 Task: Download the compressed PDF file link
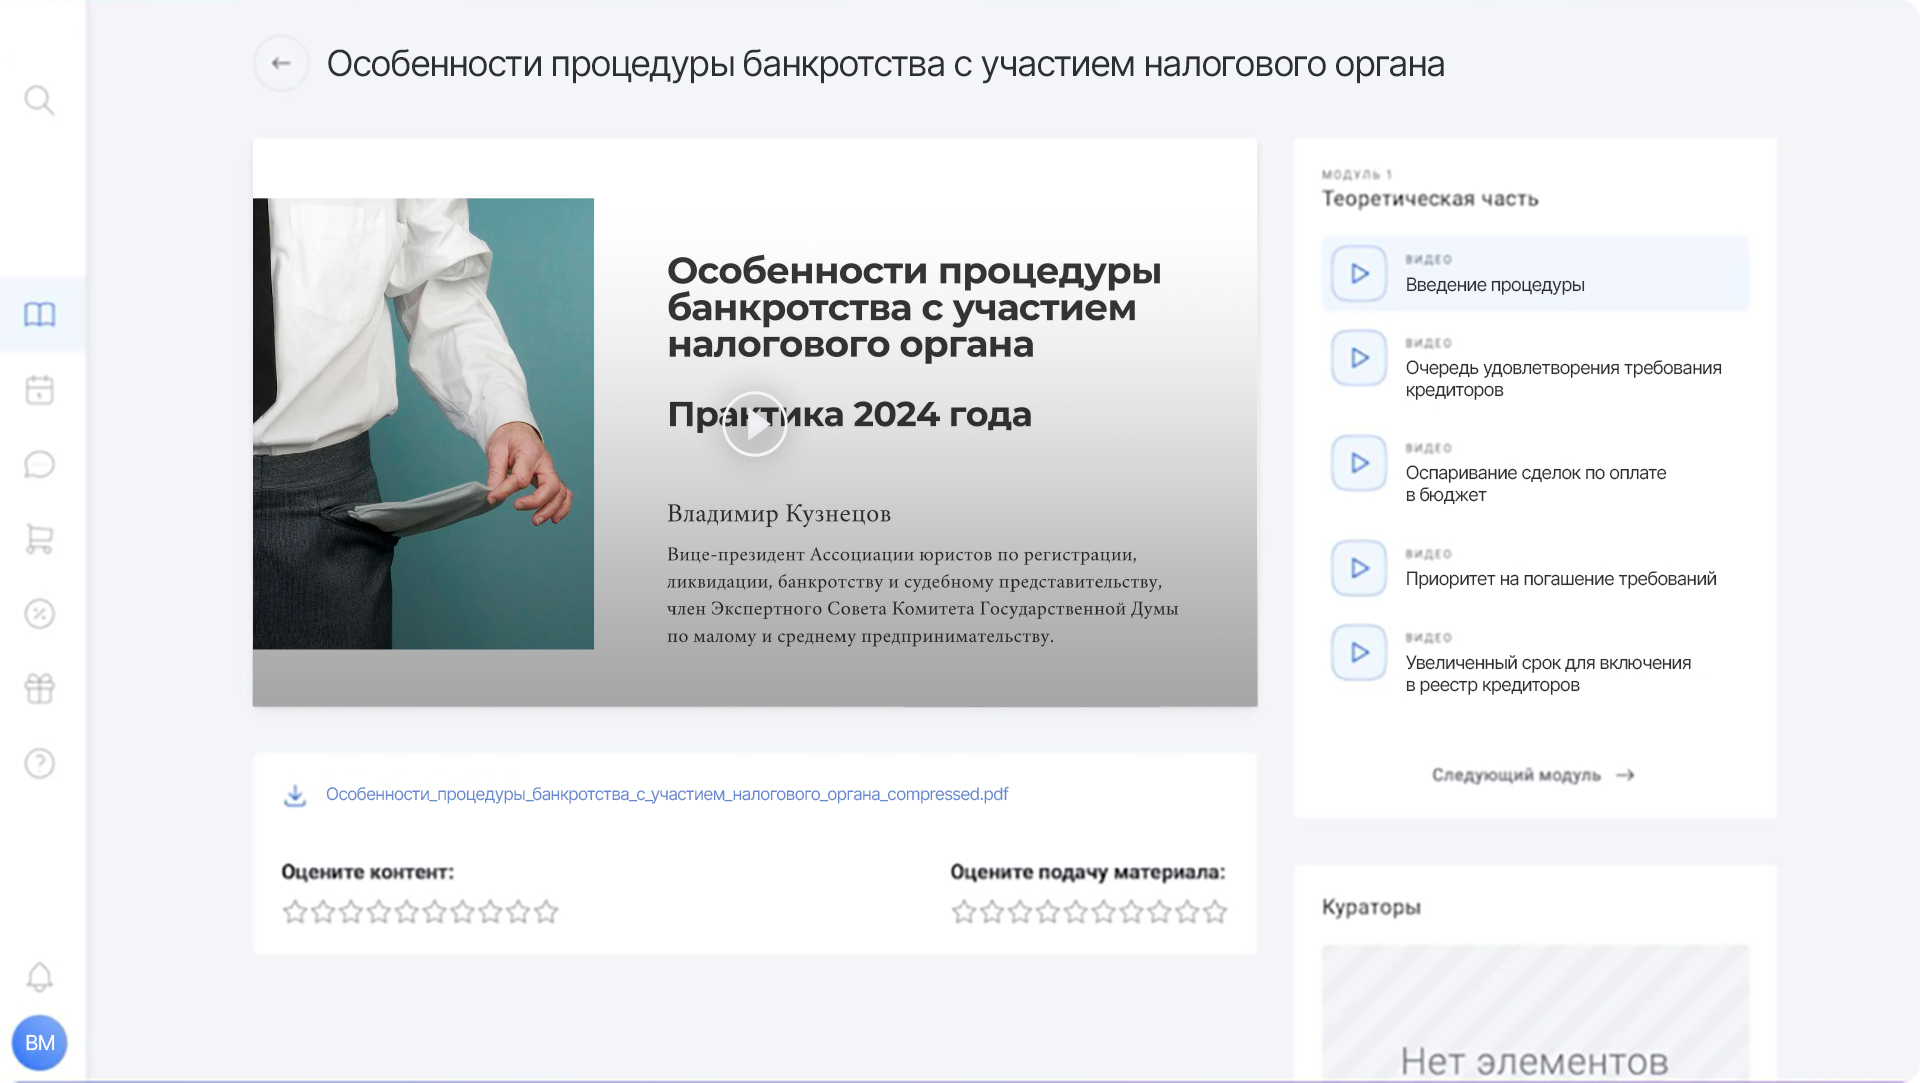click(666, 794)
